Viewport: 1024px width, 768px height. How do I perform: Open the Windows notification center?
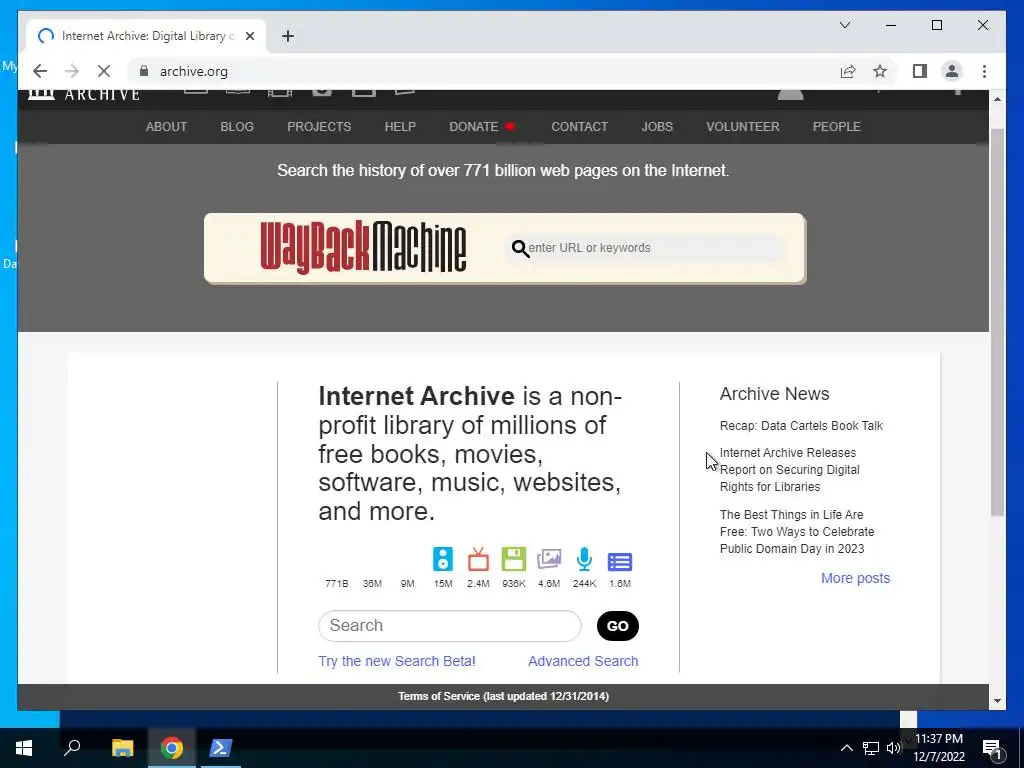(x=991, y=748)
